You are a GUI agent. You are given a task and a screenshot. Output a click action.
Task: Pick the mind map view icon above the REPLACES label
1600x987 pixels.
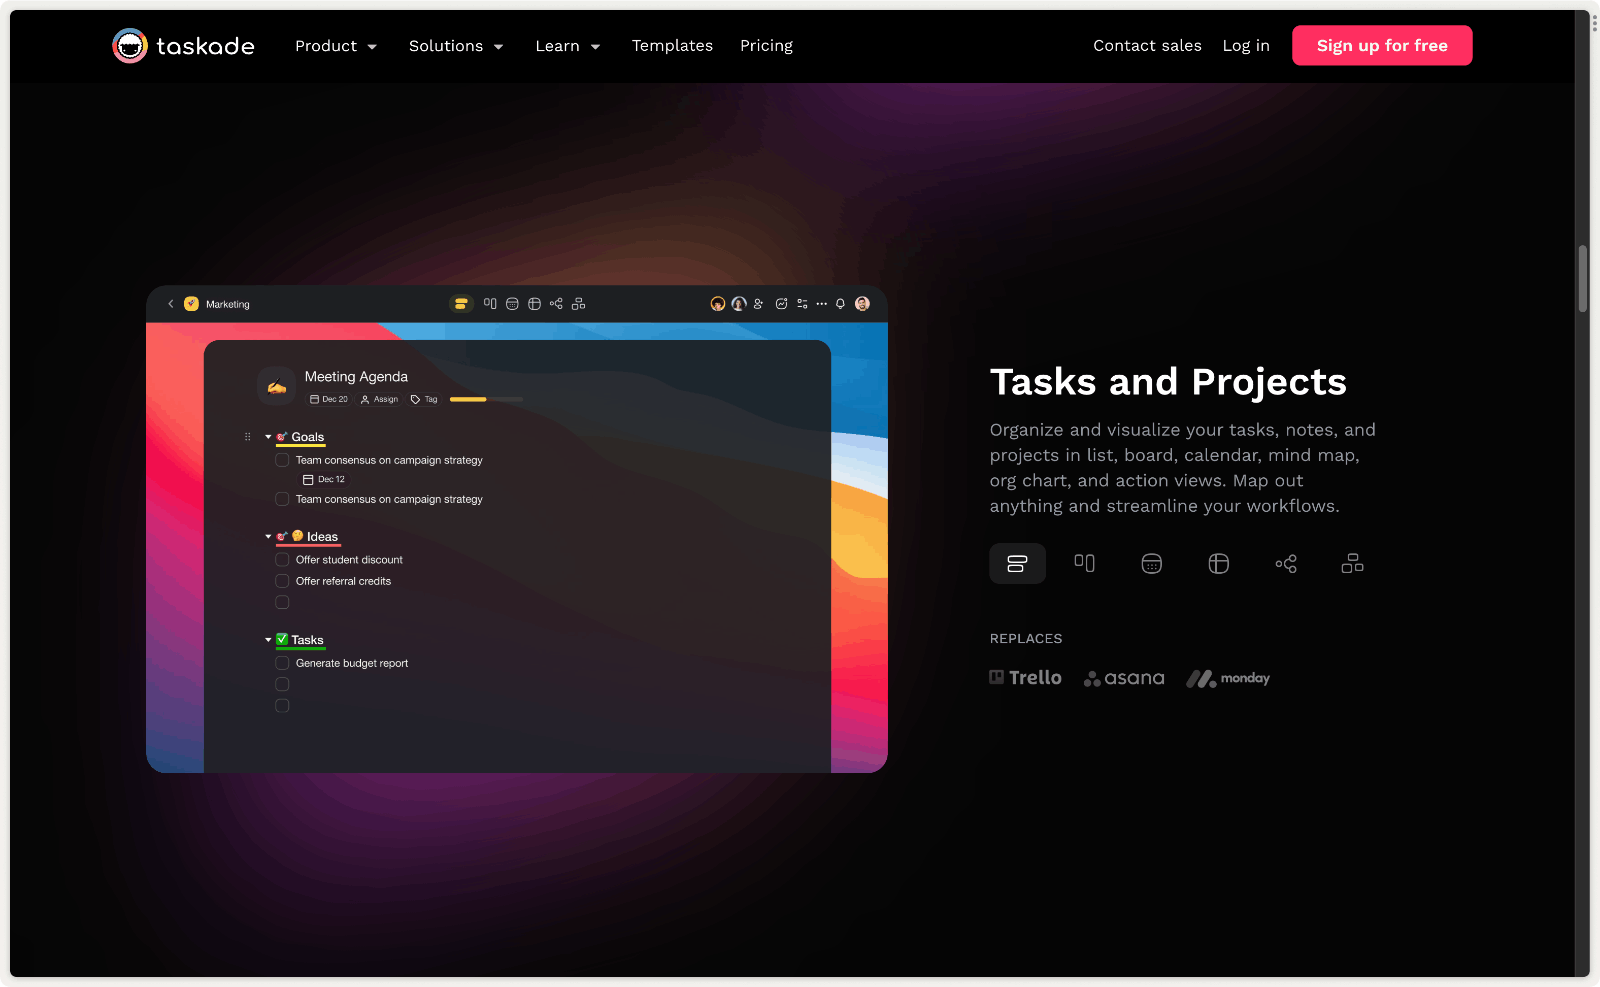tap(1285, 564)
